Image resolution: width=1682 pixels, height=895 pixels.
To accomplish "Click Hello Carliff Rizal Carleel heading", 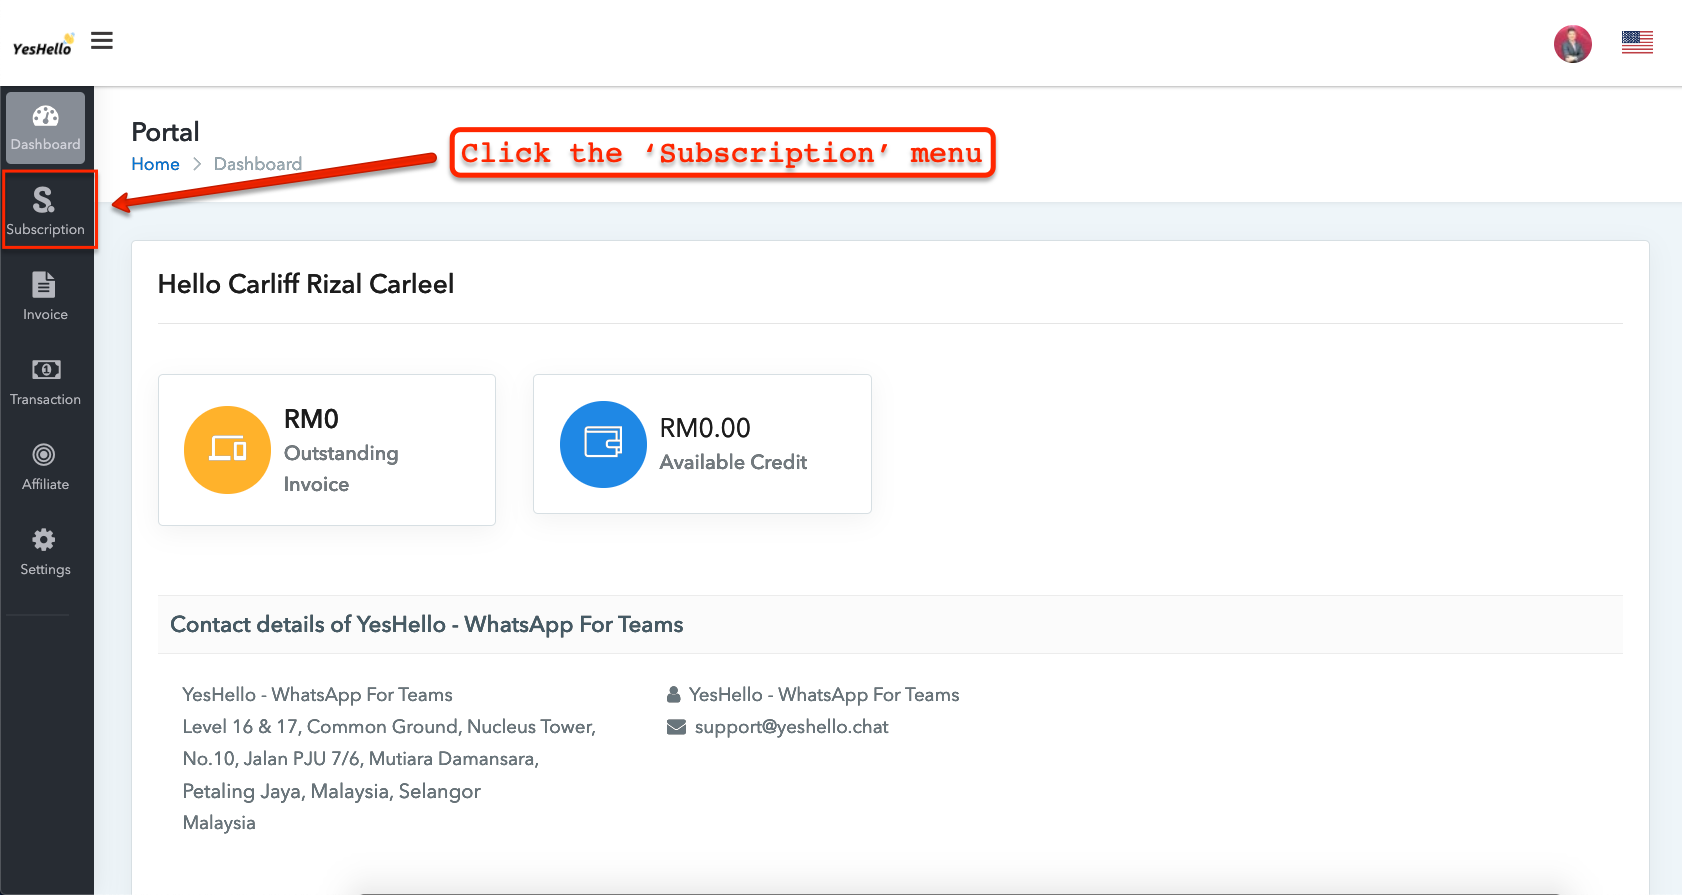I will (x=306, y=284).
